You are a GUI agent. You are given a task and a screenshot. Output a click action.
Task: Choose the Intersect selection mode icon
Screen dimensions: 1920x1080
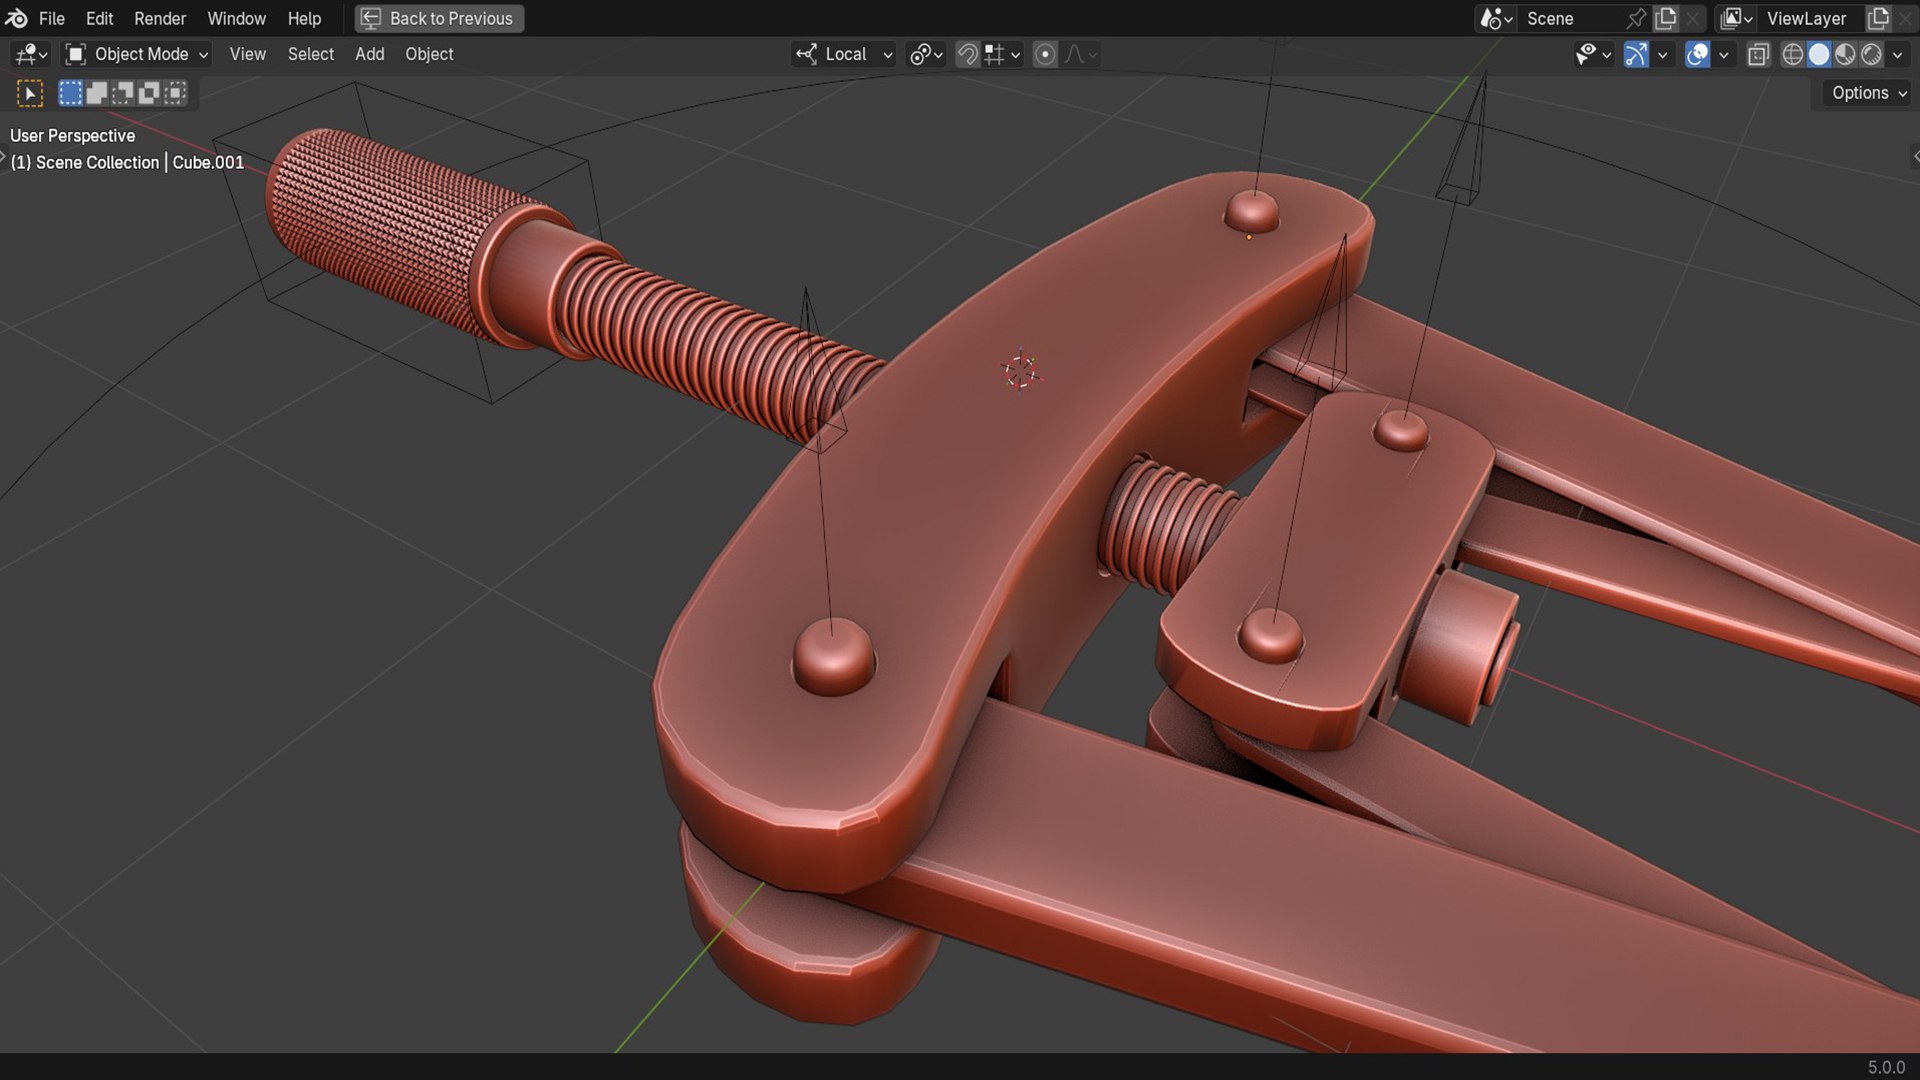175,93
